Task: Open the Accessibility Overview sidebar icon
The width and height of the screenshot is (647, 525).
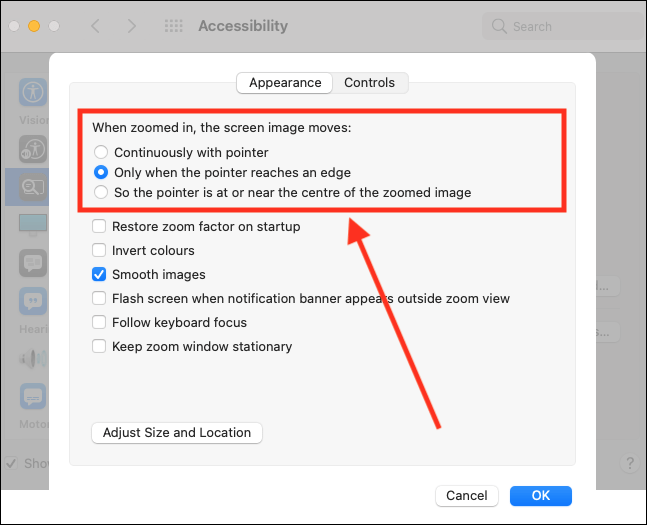Action: [x=33, y=92]
